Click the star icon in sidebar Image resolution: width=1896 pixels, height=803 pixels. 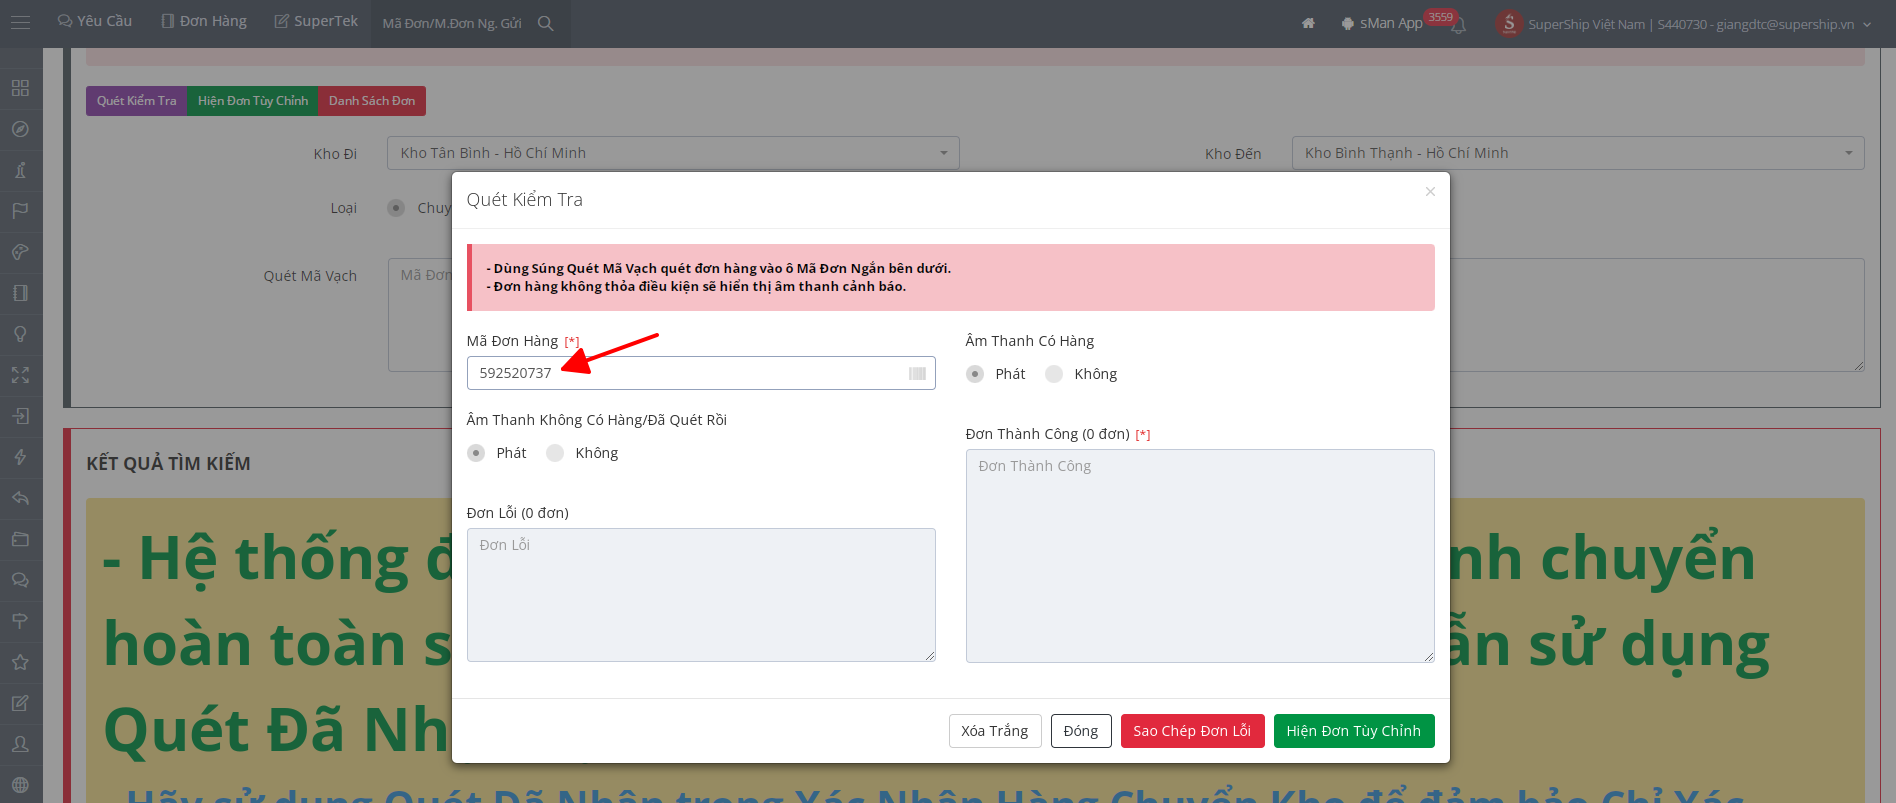[x=20, y=662]
